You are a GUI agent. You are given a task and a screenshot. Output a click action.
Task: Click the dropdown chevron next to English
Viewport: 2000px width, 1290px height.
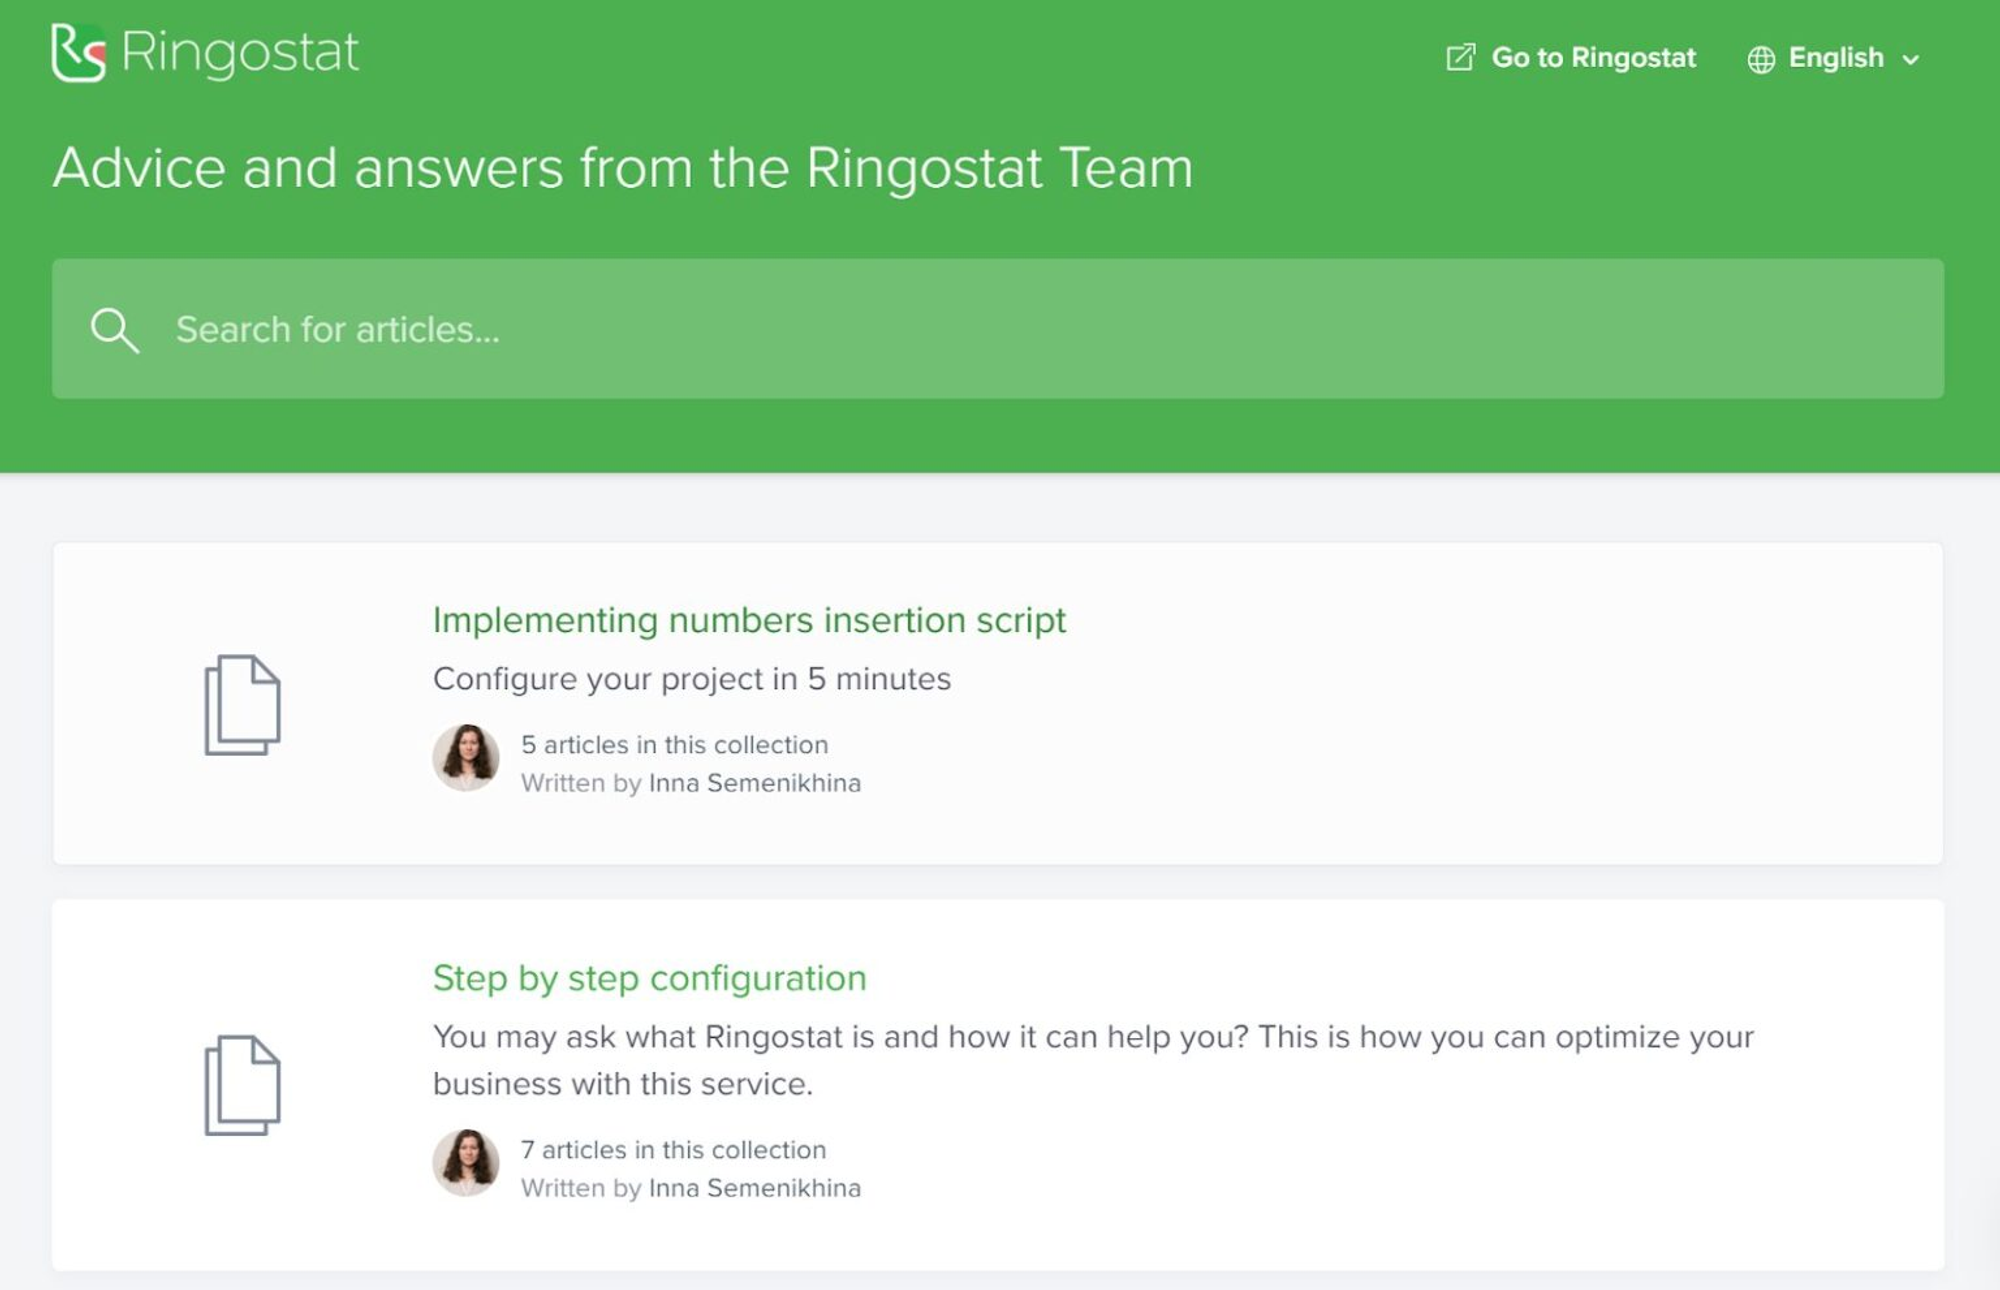click(1911, 60)
